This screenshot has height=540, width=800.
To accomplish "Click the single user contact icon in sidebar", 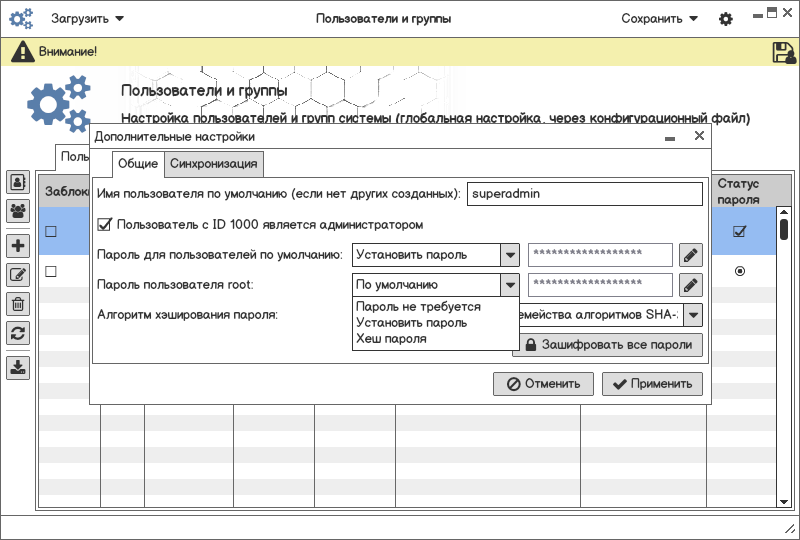I will [x=18, y=182].
